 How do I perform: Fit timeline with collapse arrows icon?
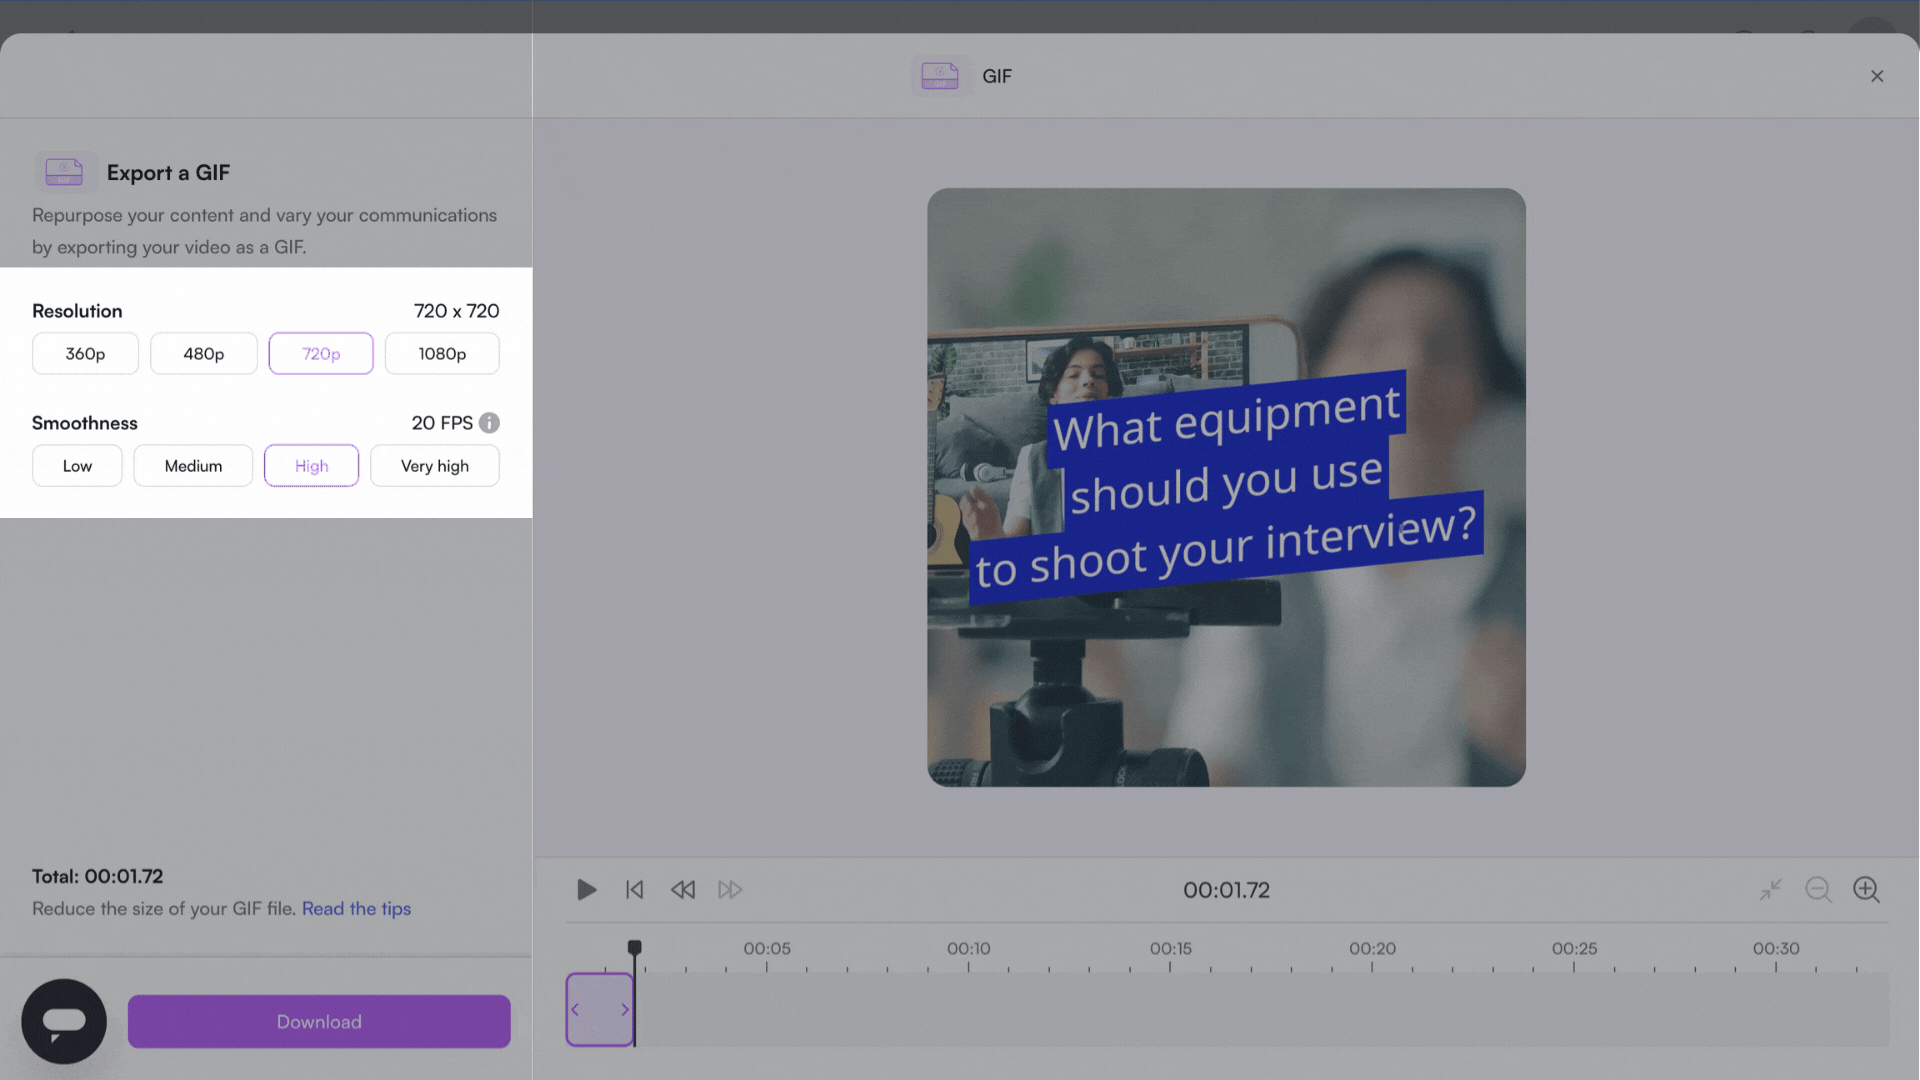click(1771, 889)
